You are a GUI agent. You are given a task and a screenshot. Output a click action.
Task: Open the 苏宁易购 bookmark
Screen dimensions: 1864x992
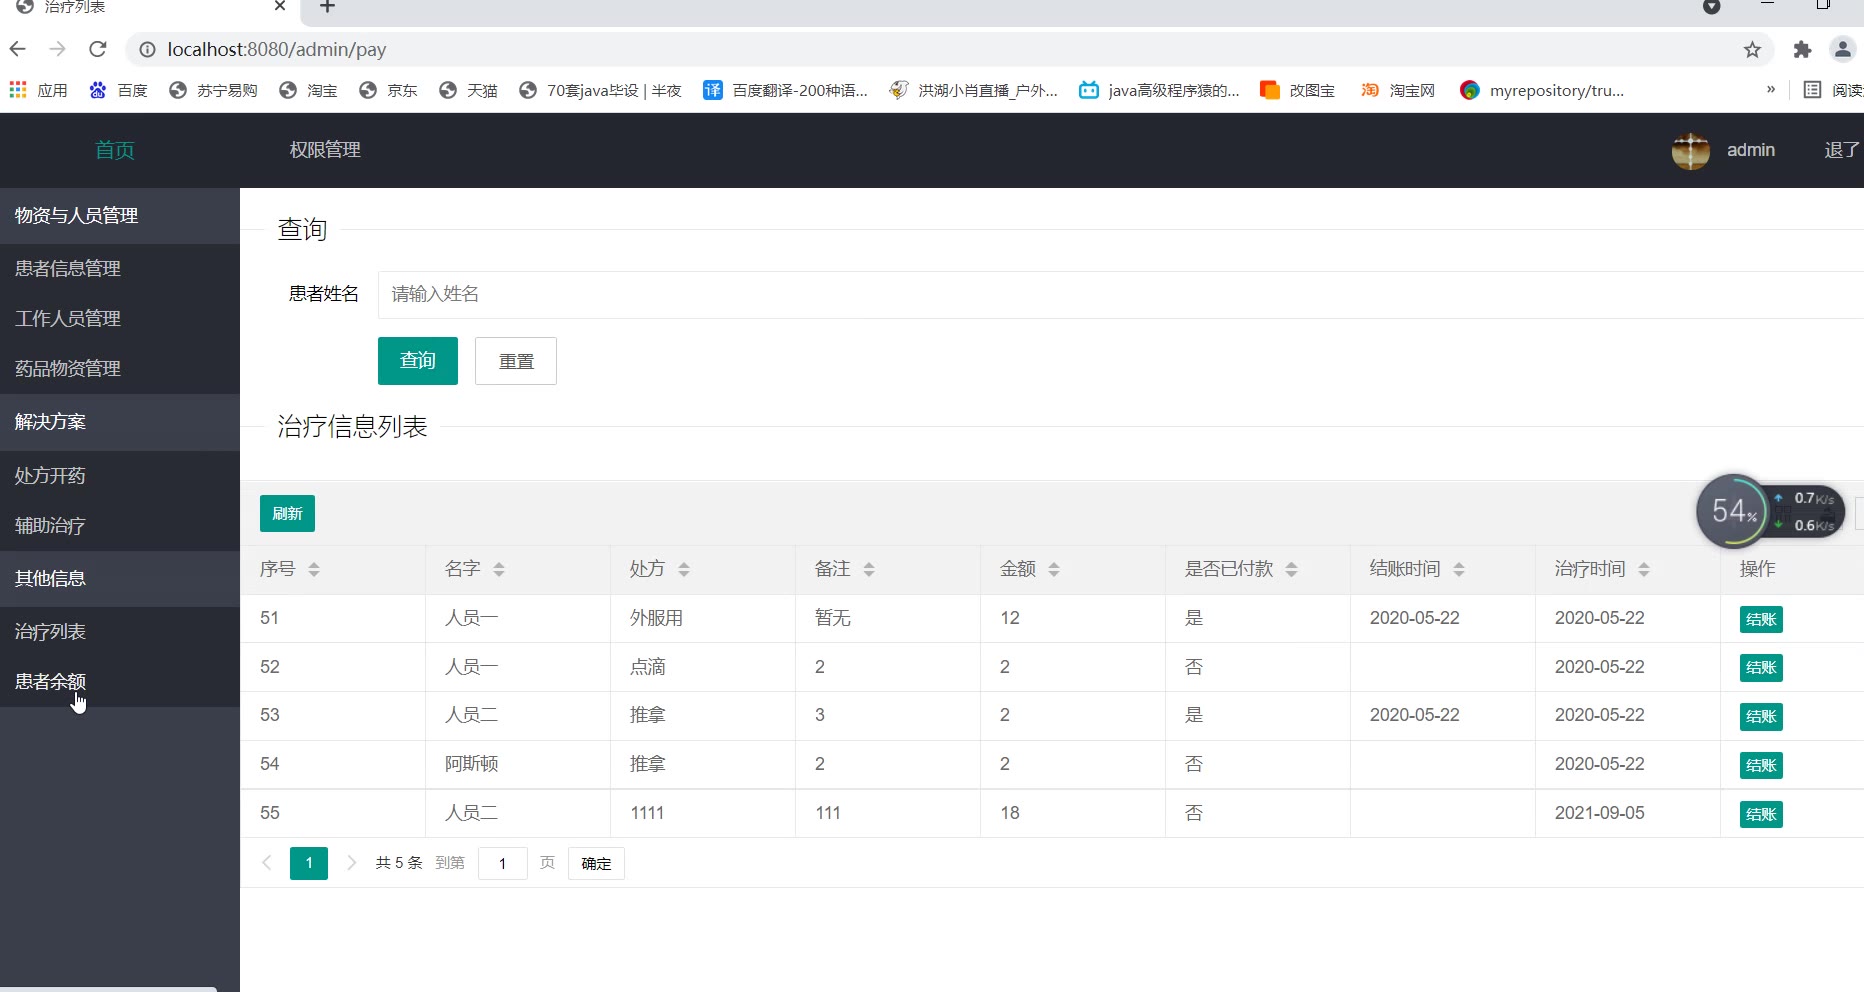(x=213, y=90)
